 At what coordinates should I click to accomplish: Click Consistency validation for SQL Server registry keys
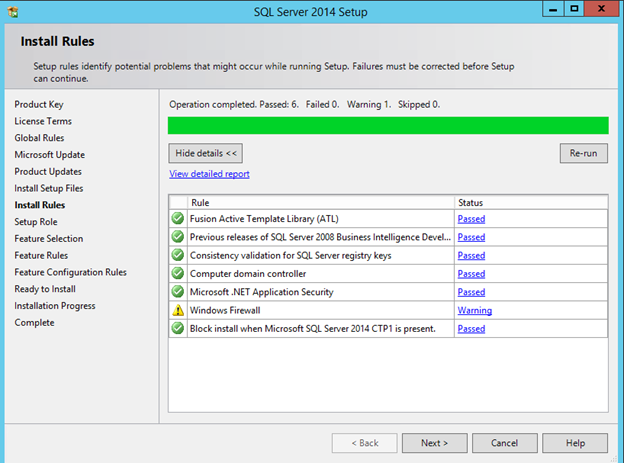click(x=291, y=256)
